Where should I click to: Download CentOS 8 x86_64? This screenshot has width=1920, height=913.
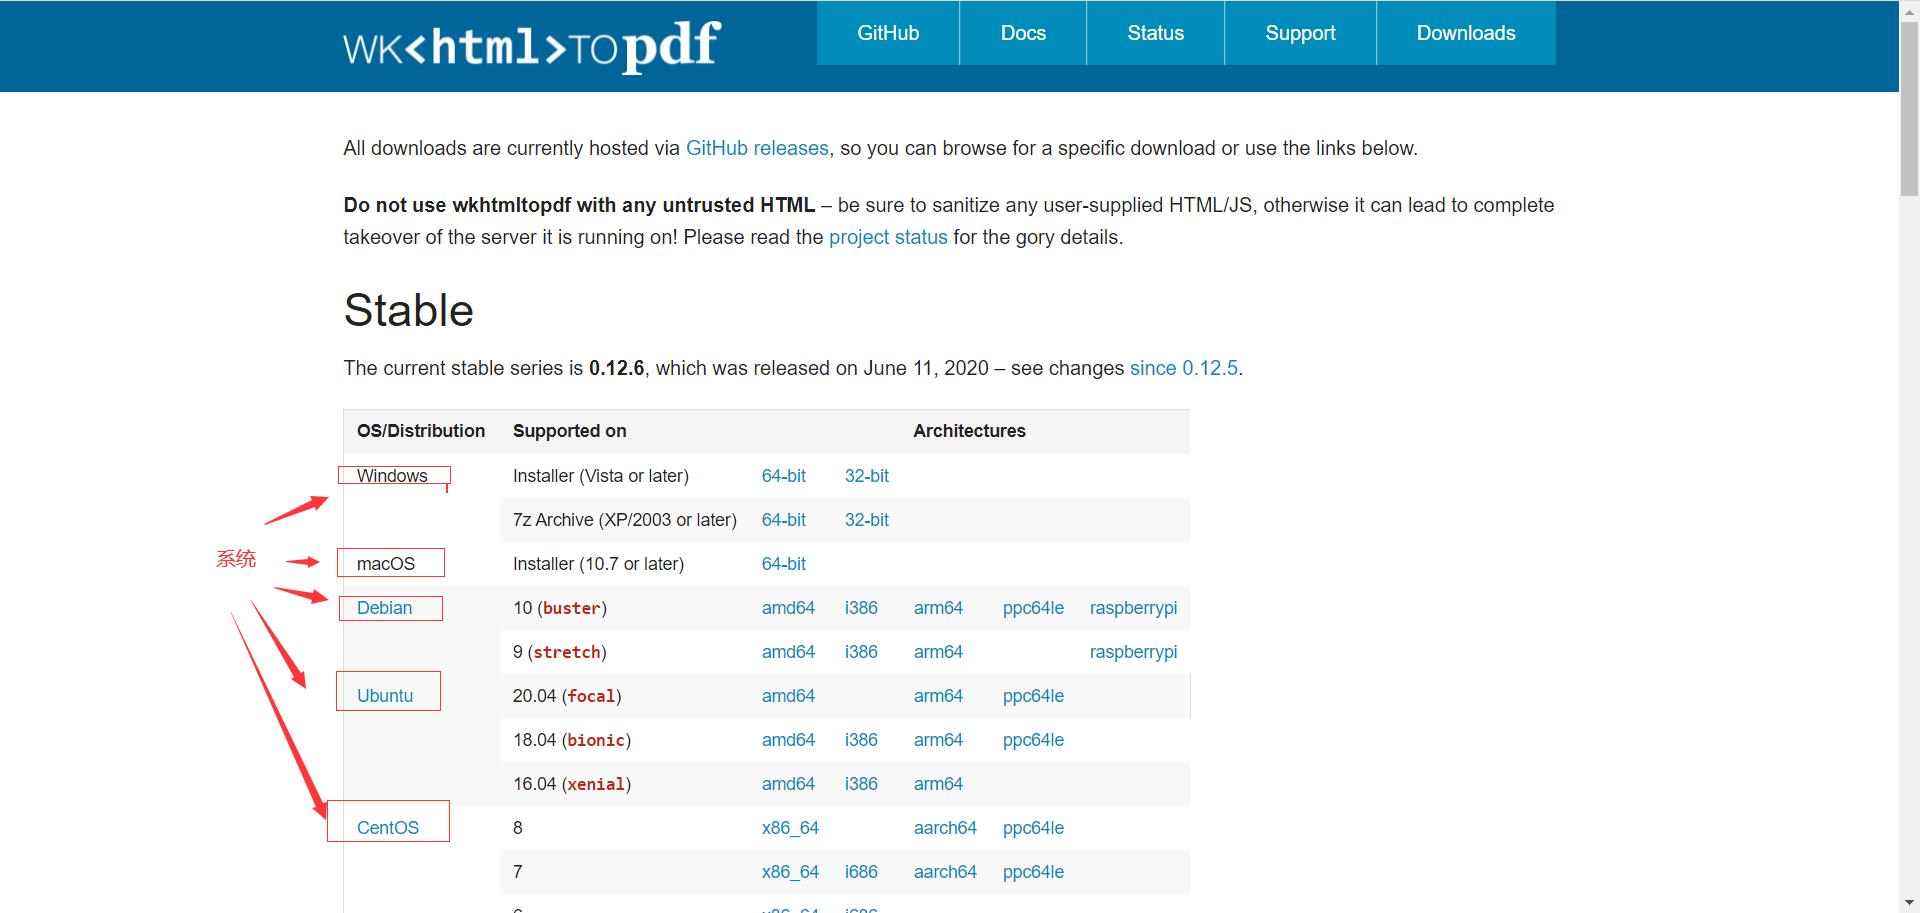coord(790,828)
